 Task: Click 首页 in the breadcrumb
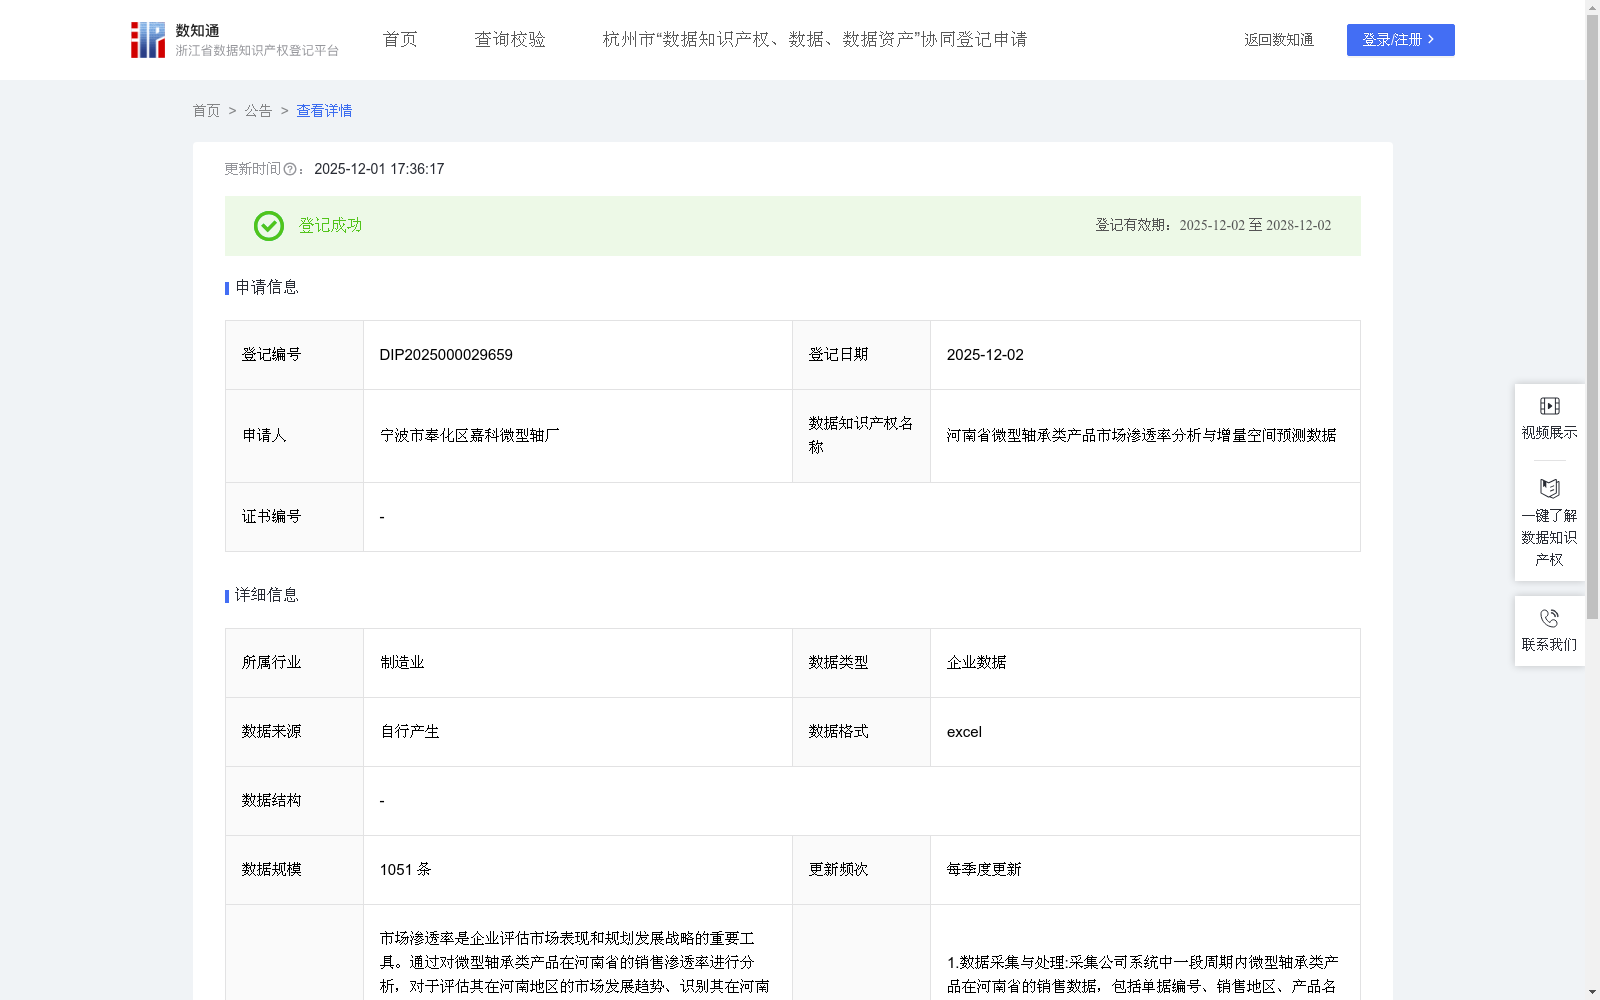coord(206,111)
